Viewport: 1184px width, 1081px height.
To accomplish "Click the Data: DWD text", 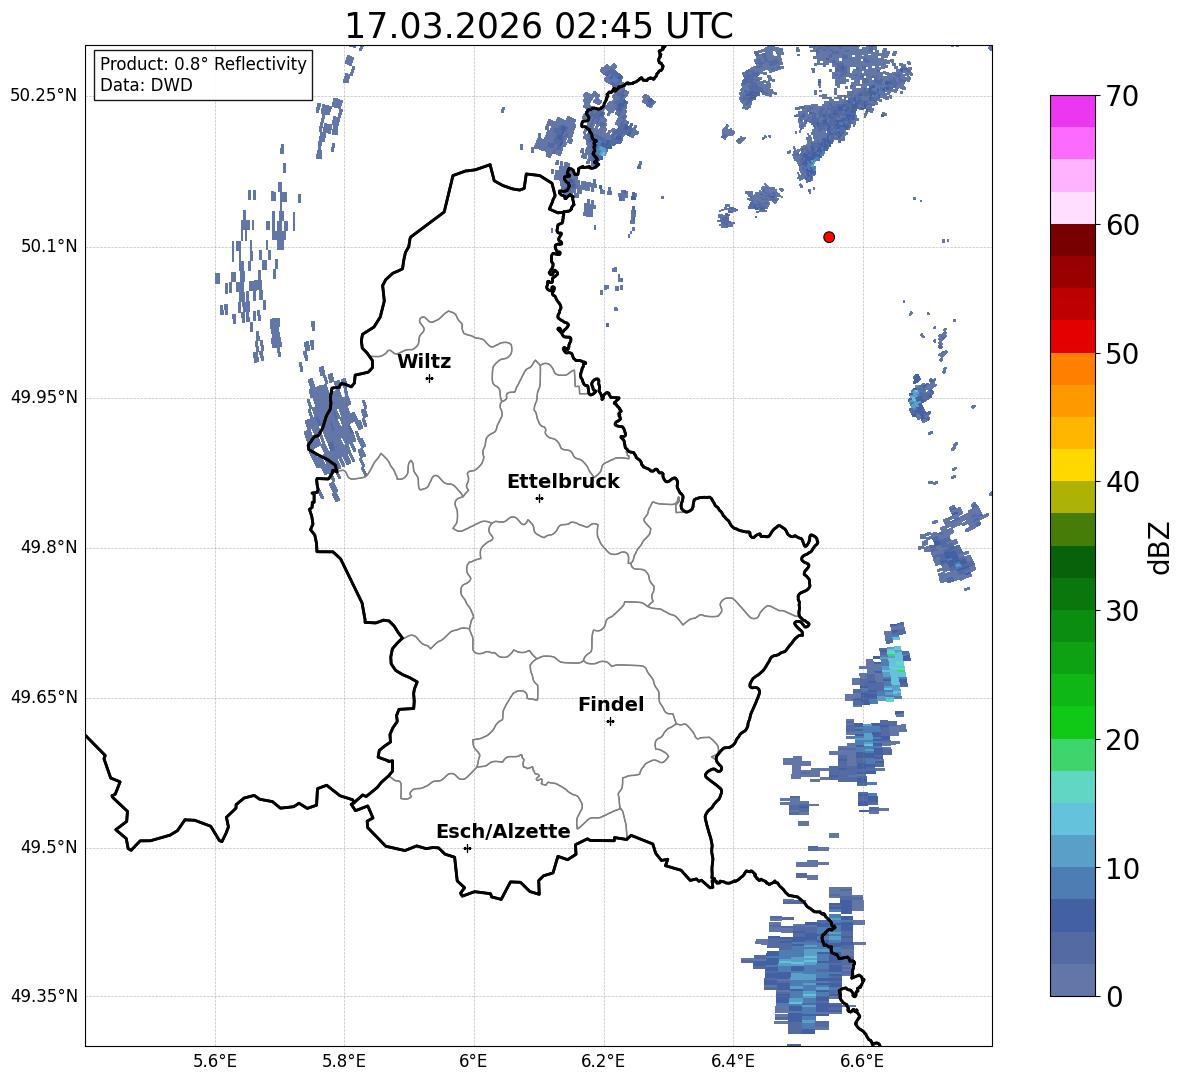I will tap(146, 85).
